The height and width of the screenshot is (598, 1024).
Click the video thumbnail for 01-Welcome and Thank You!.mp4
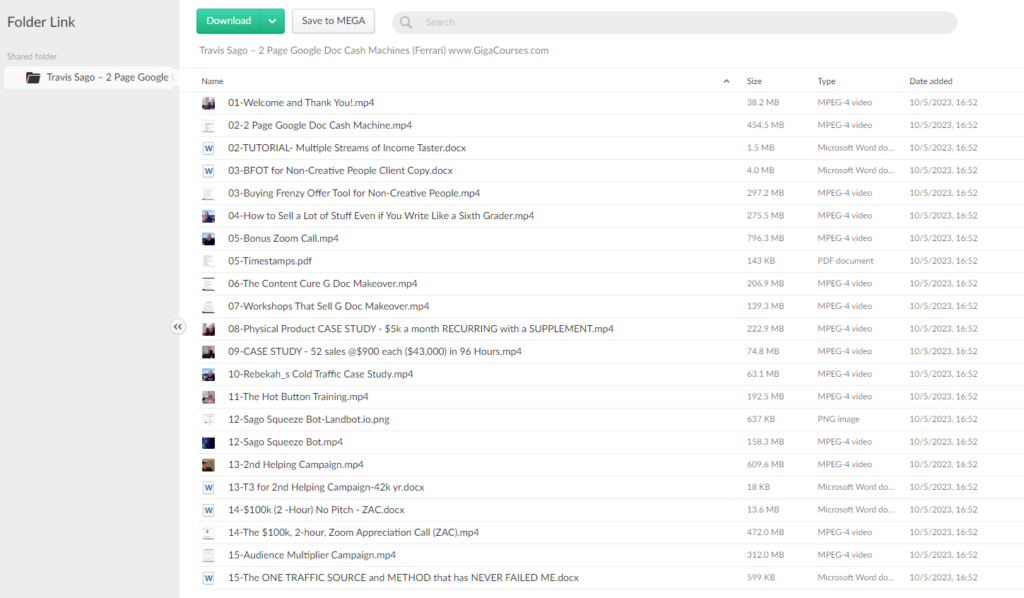pyautogui.click(x=209, y=102)
